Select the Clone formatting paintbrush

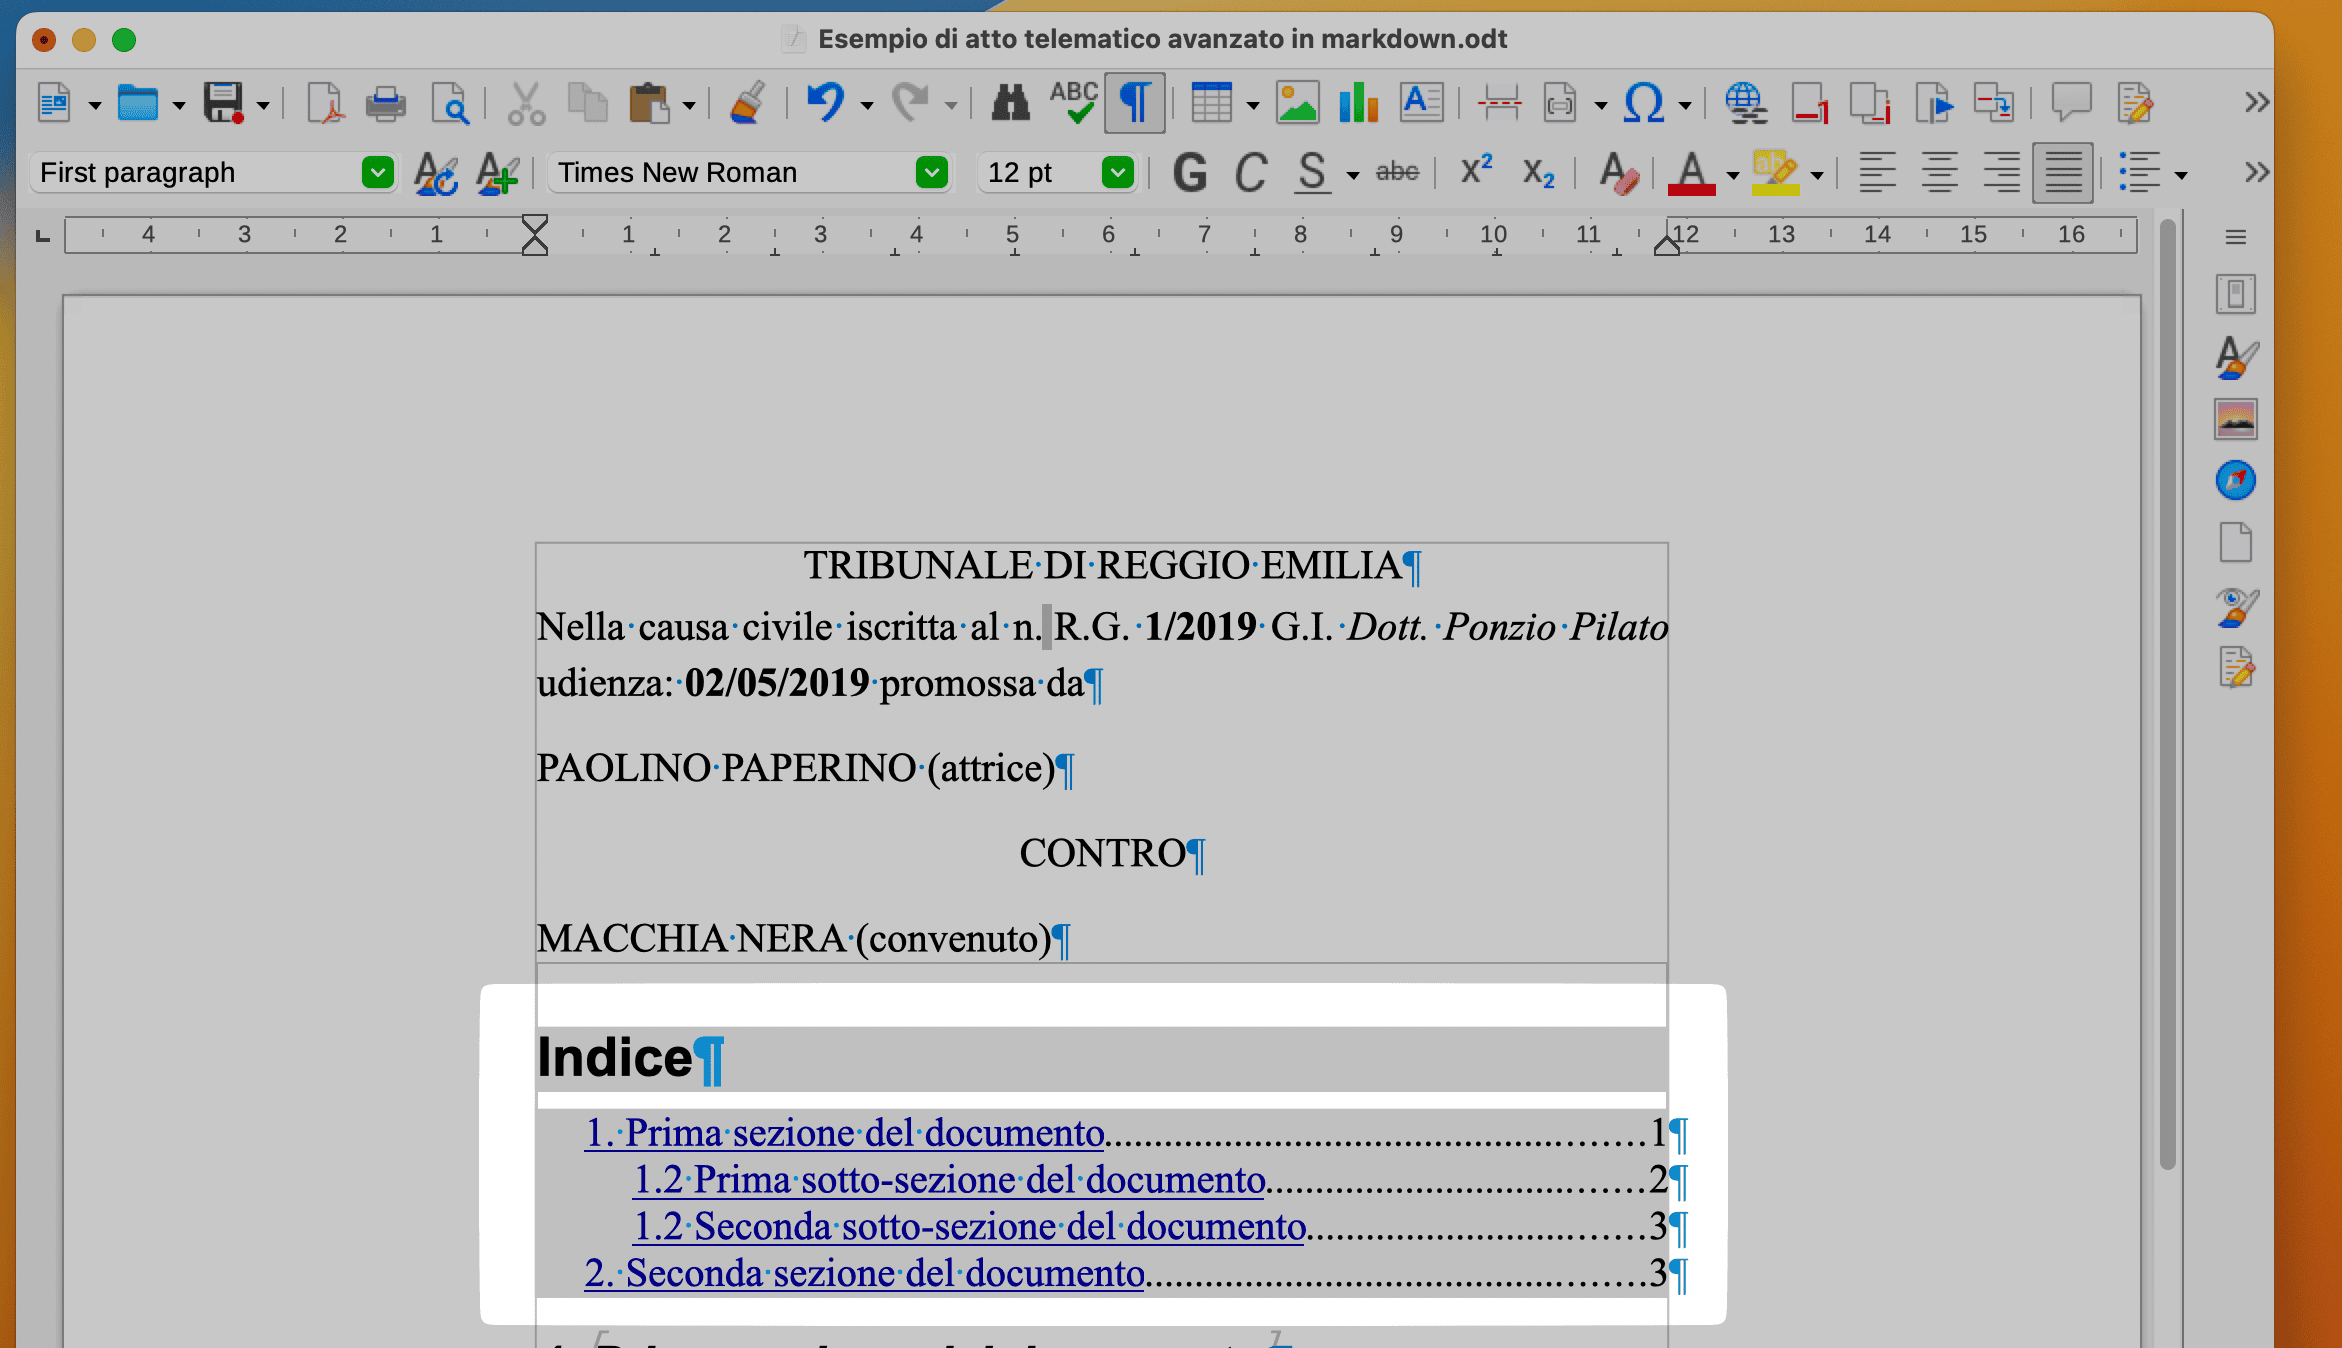747,103
